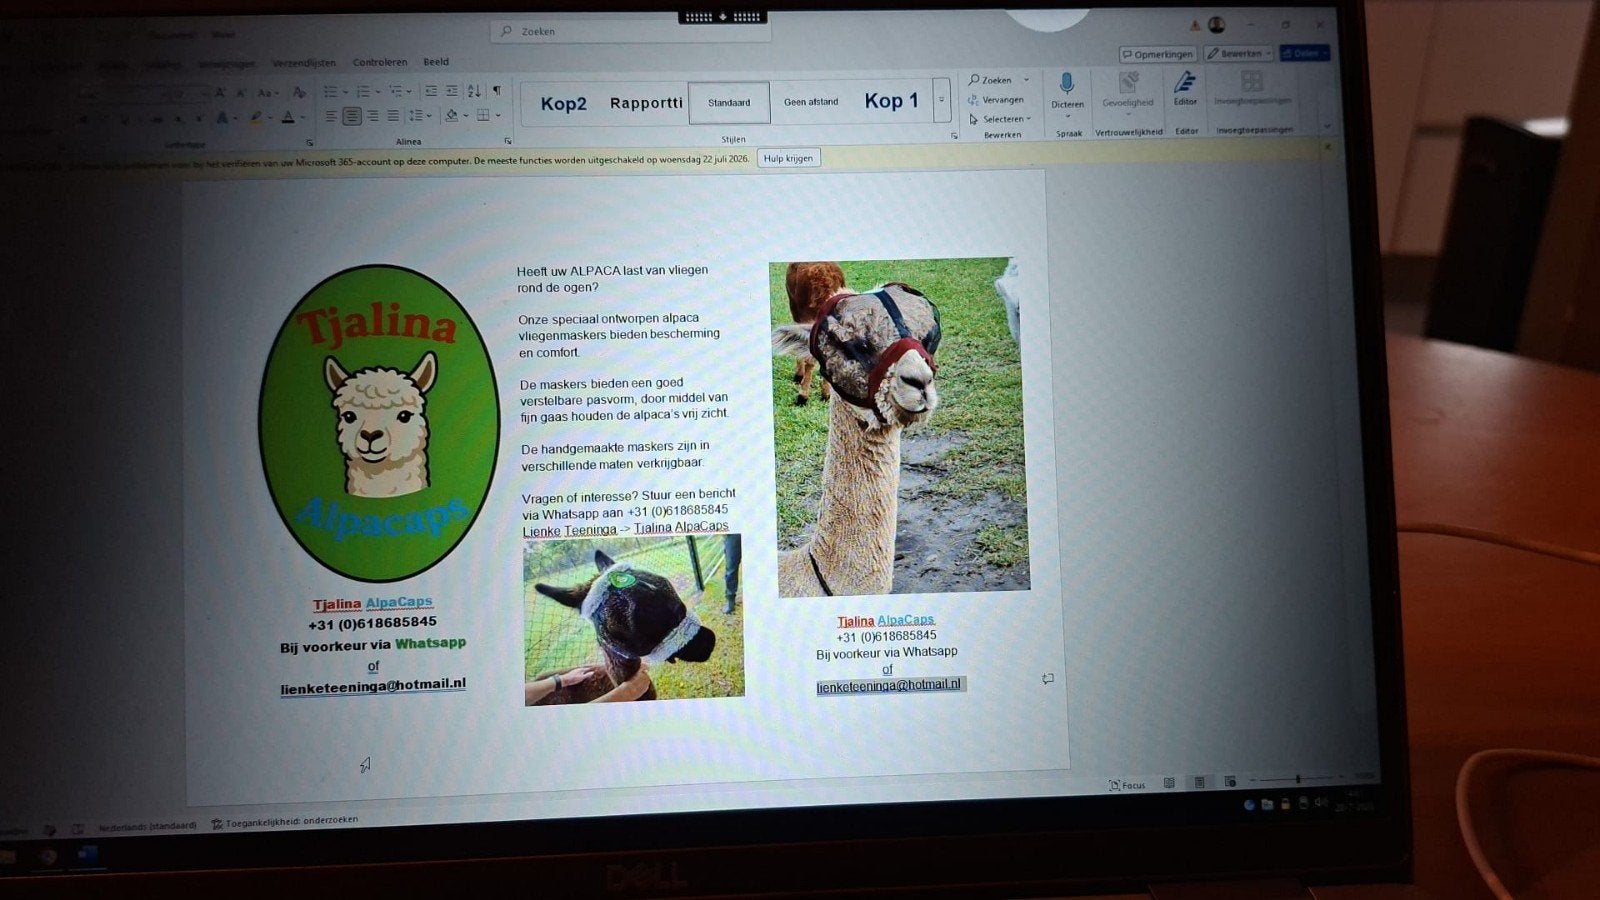Open the font dialog launcher

click(310, 143)
